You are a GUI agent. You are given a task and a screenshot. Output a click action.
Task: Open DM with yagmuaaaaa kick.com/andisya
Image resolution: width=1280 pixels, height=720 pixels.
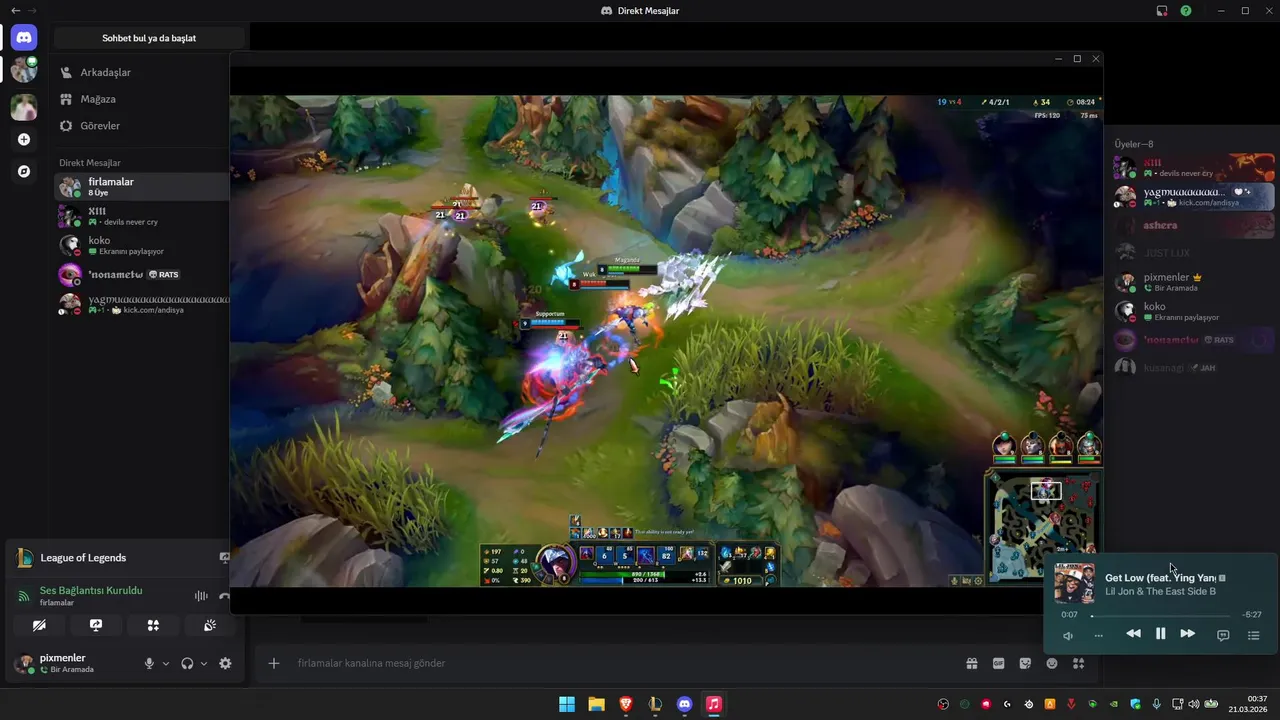pyautogui.click(x=141, y=304)
